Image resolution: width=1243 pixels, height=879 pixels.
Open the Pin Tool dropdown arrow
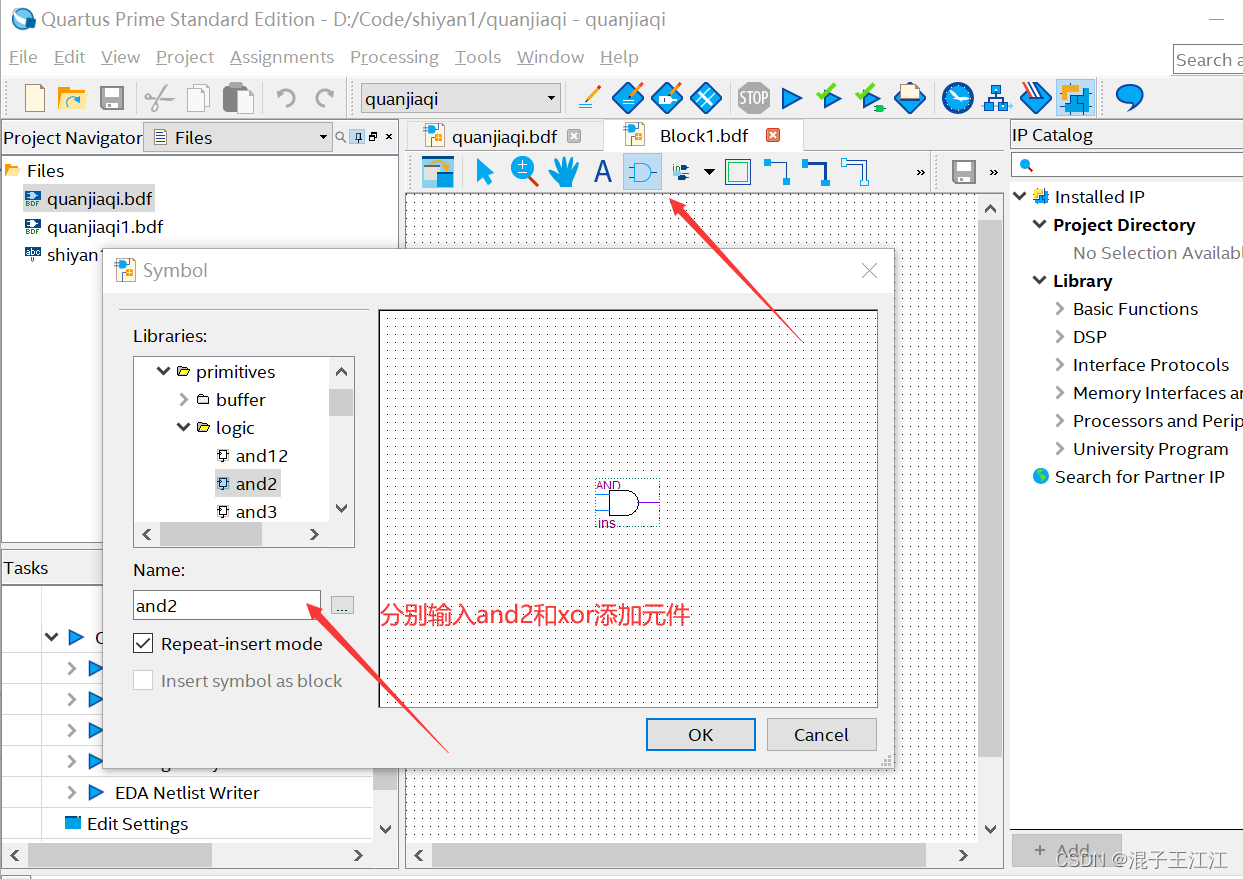point(709,172)
